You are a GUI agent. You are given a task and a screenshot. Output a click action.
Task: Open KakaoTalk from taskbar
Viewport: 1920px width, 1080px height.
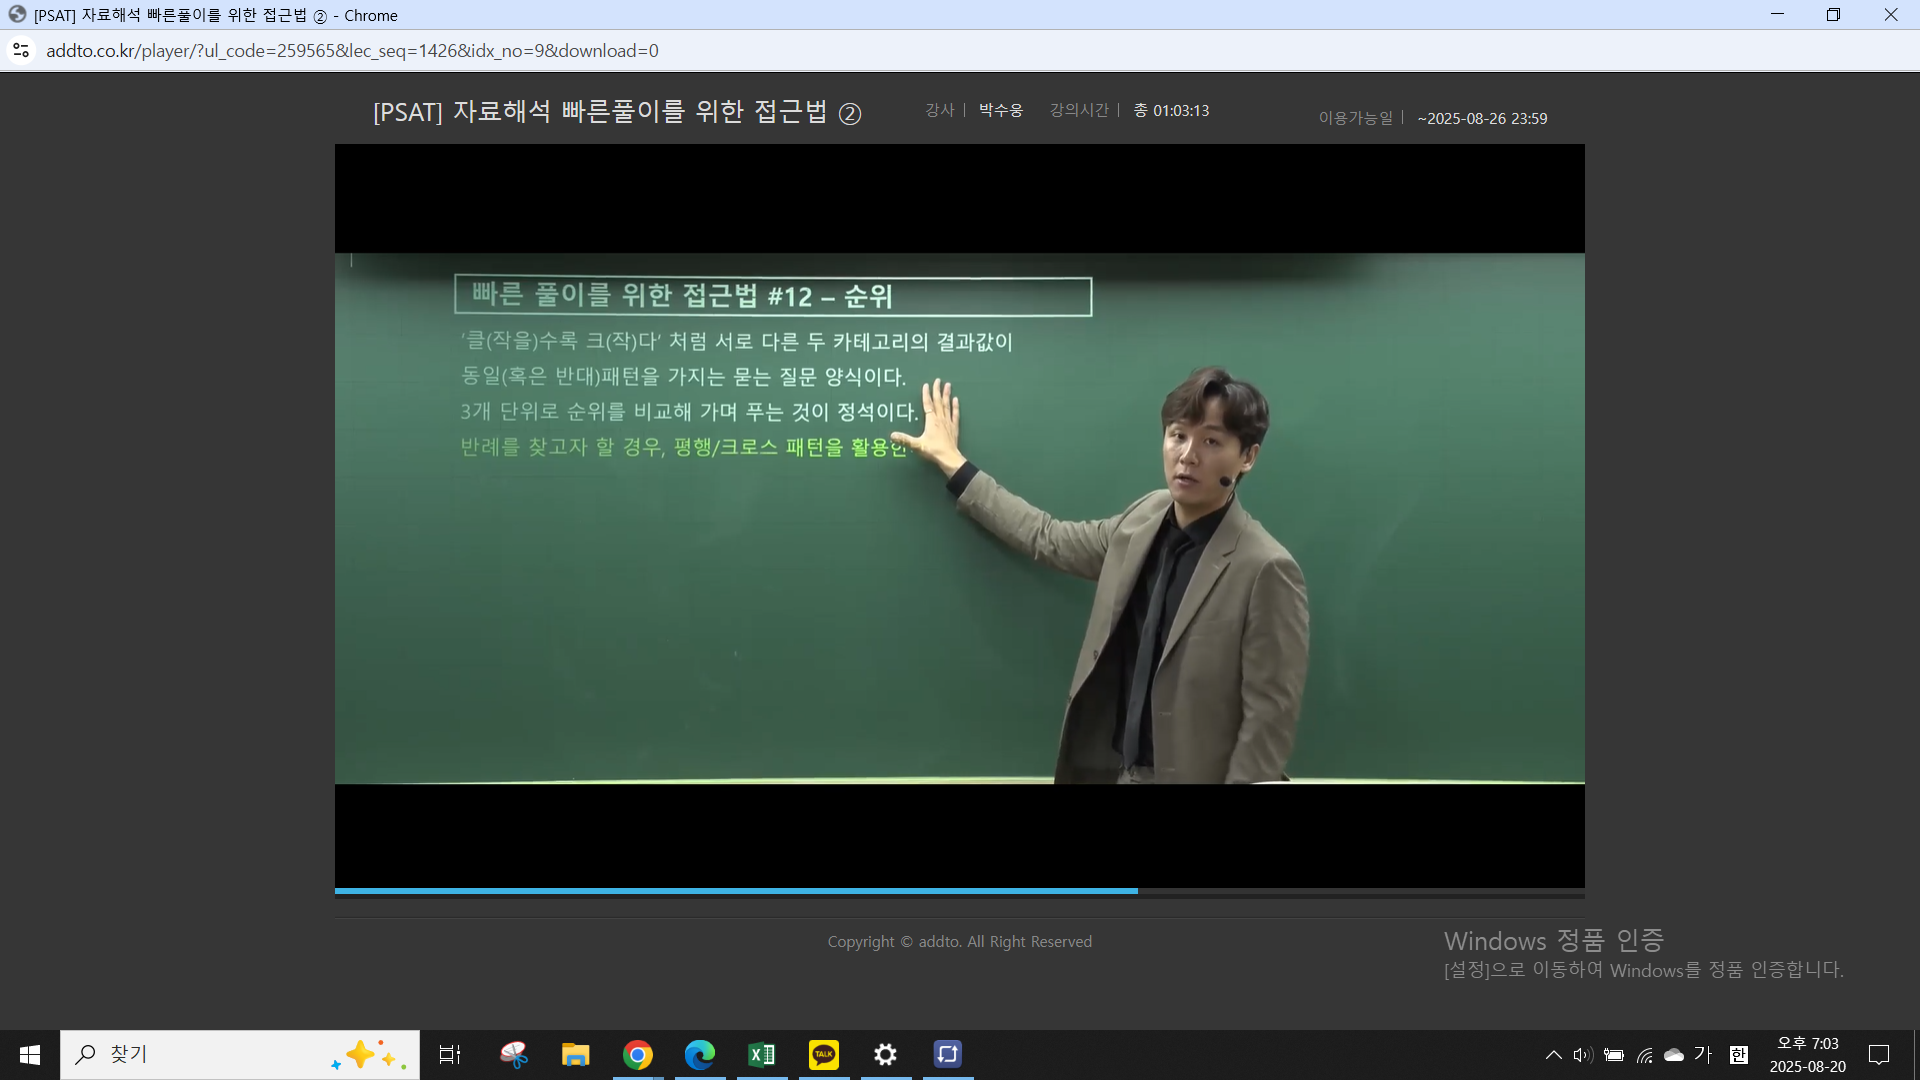(824, 1055)
